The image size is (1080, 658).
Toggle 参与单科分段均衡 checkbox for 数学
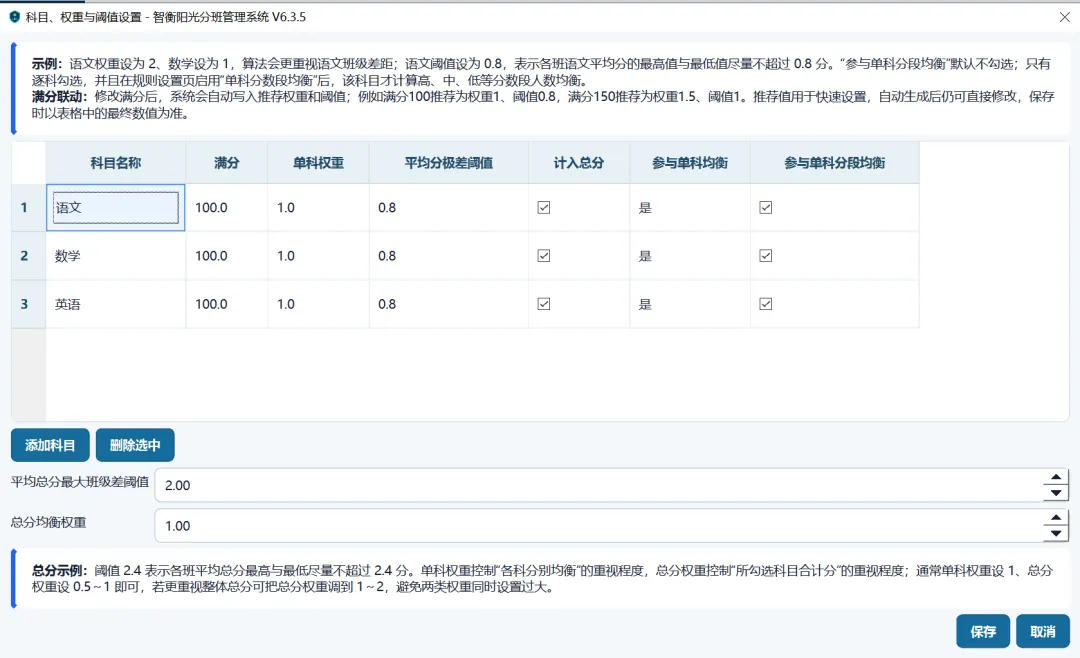pyautogui.click(x=765, y=256)
